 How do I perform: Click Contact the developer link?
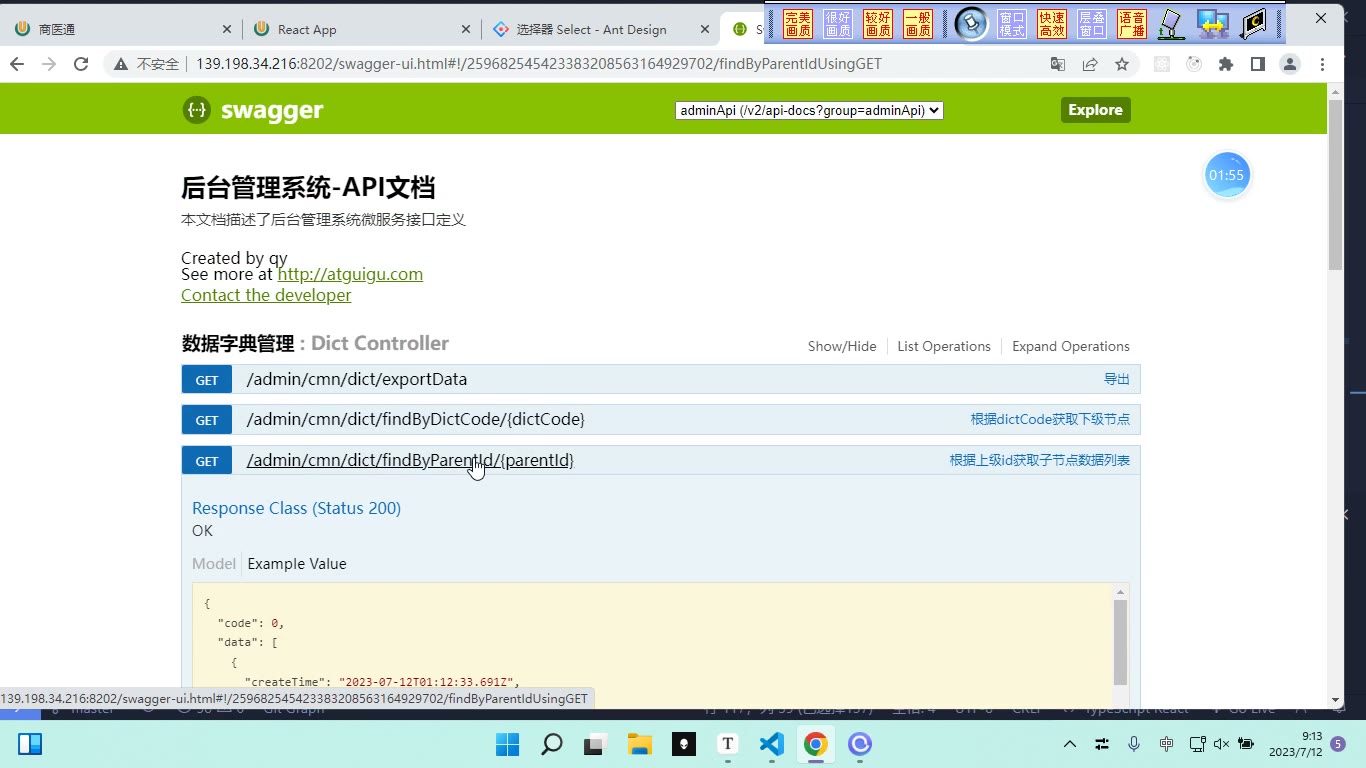(x=266, y=295)
